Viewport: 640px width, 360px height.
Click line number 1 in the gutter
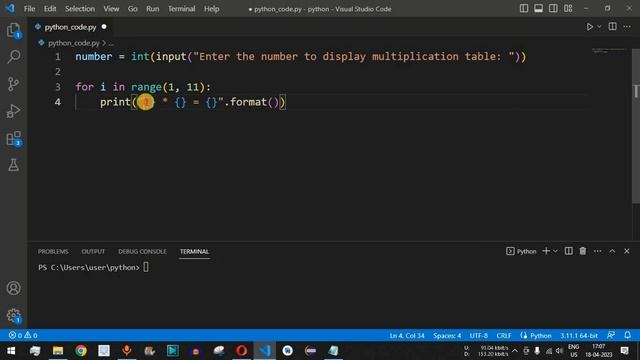[x=58, y=56]
